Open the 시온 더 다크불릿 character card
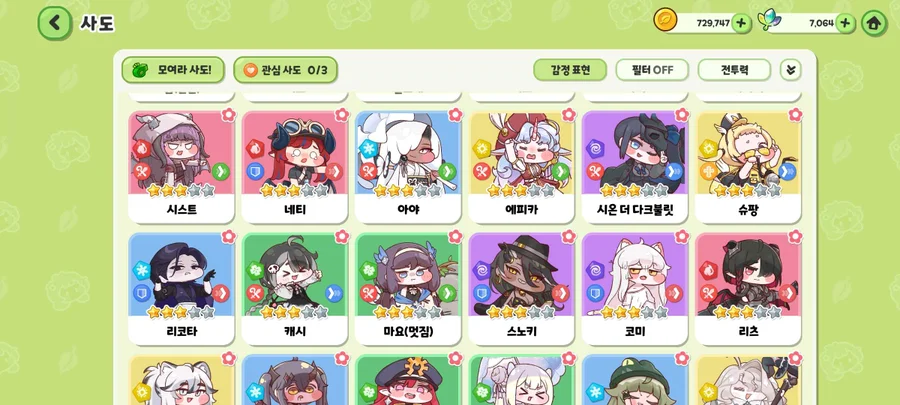This screenshot has width=900, height=405. tap(635, 166)
